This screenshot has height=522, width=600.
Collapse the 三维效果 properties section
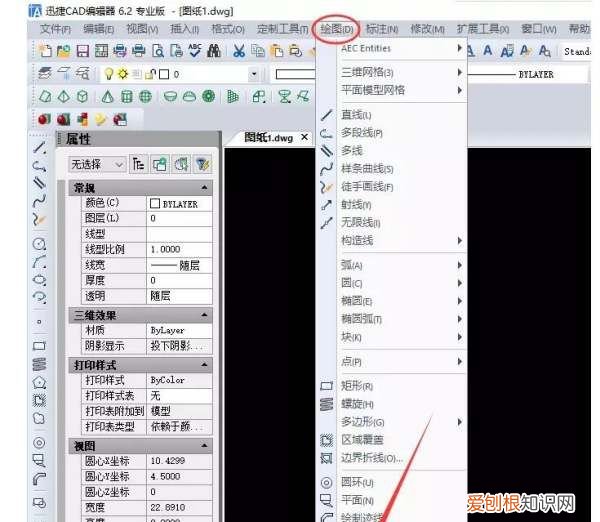click(204, 315)
